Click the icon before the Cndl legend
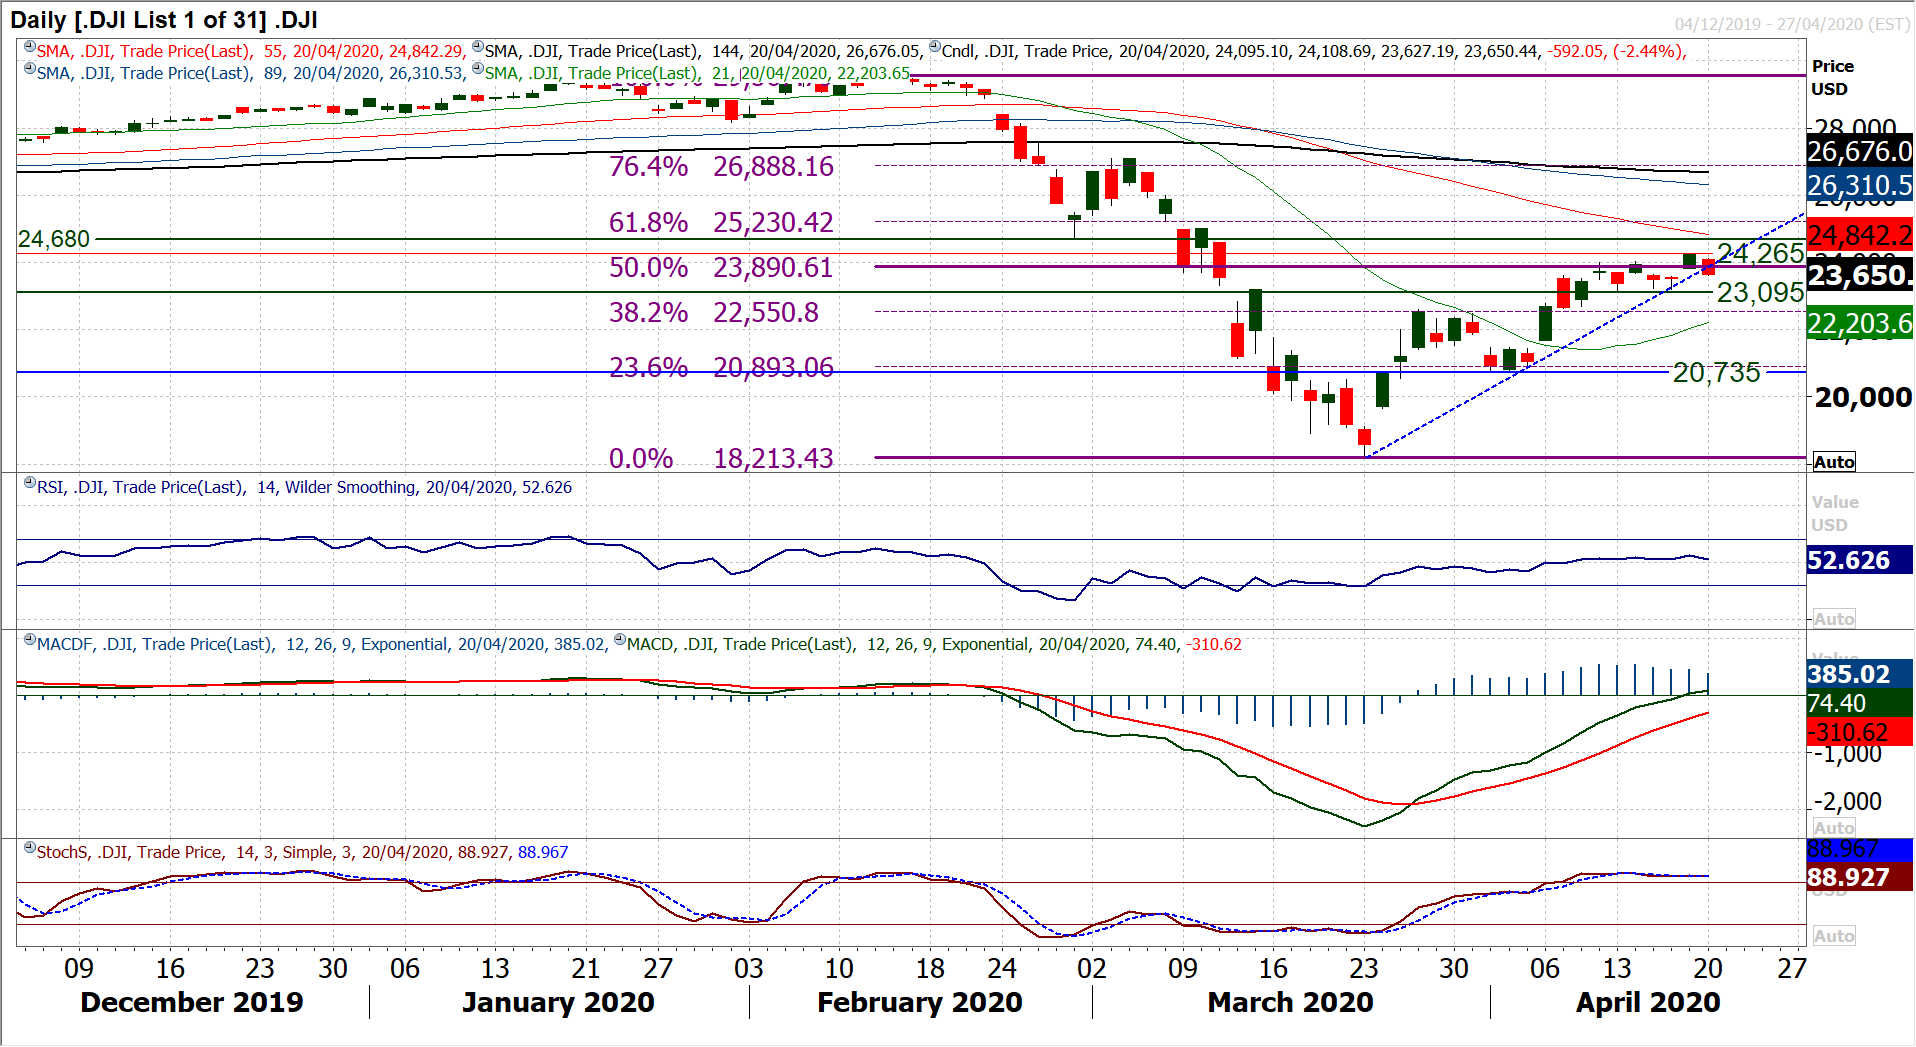This screenshot has width=1916, height=1047. point(935,47)
